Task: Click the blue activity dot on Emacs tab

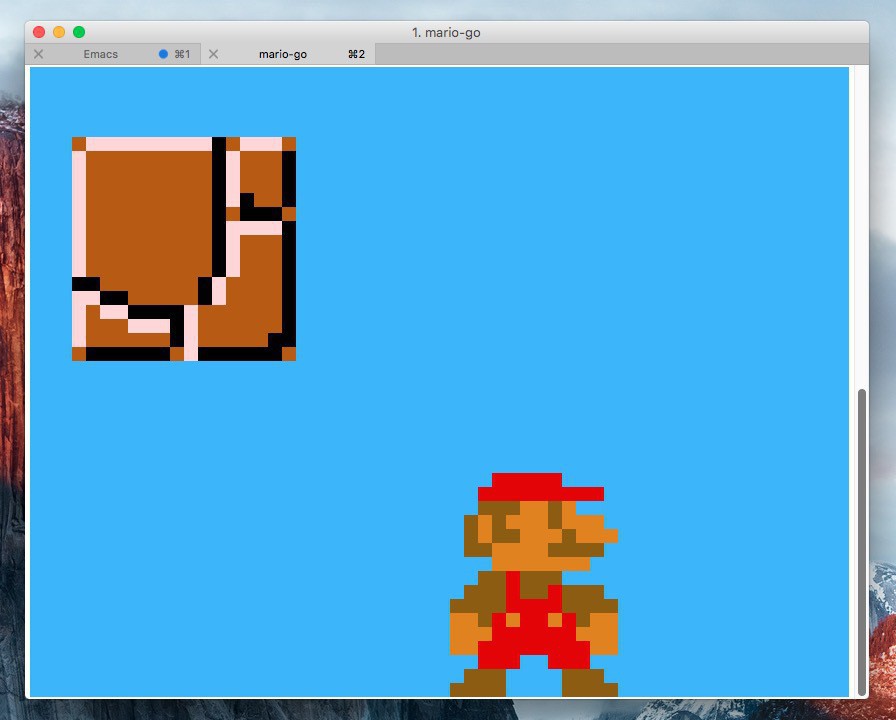Action: (163, 54)
